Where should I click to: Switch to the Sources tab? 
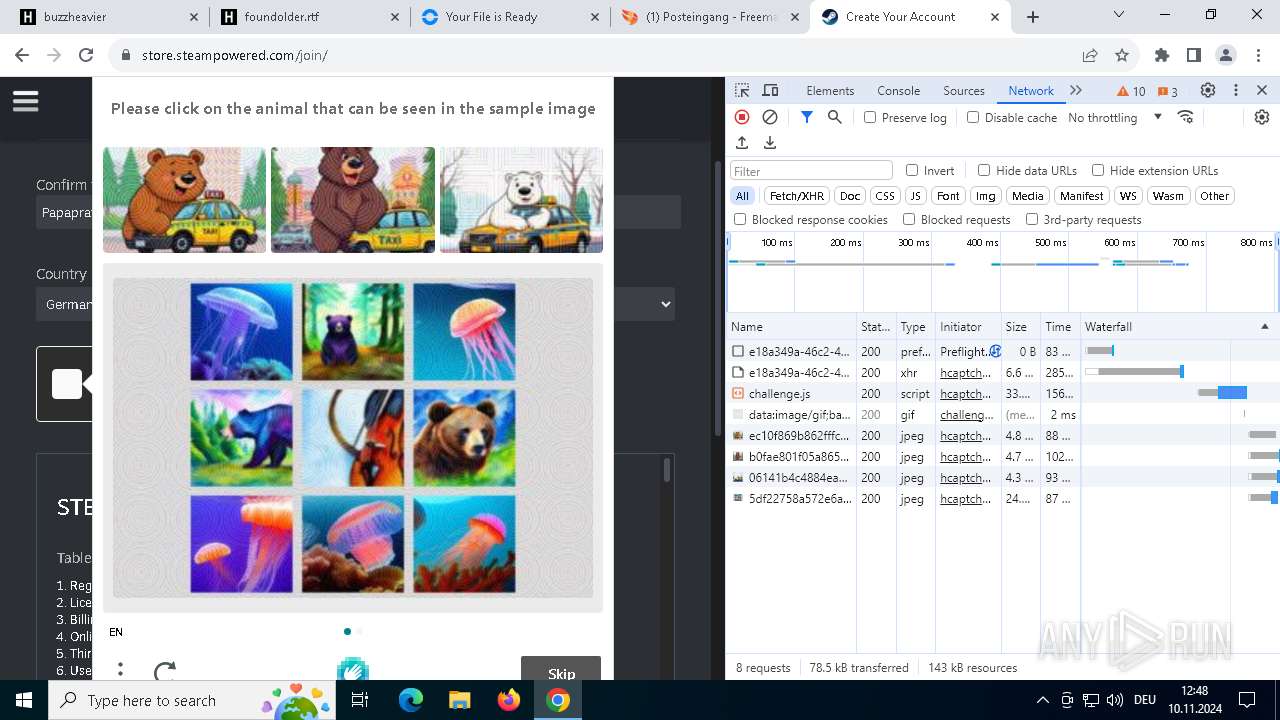964,90
